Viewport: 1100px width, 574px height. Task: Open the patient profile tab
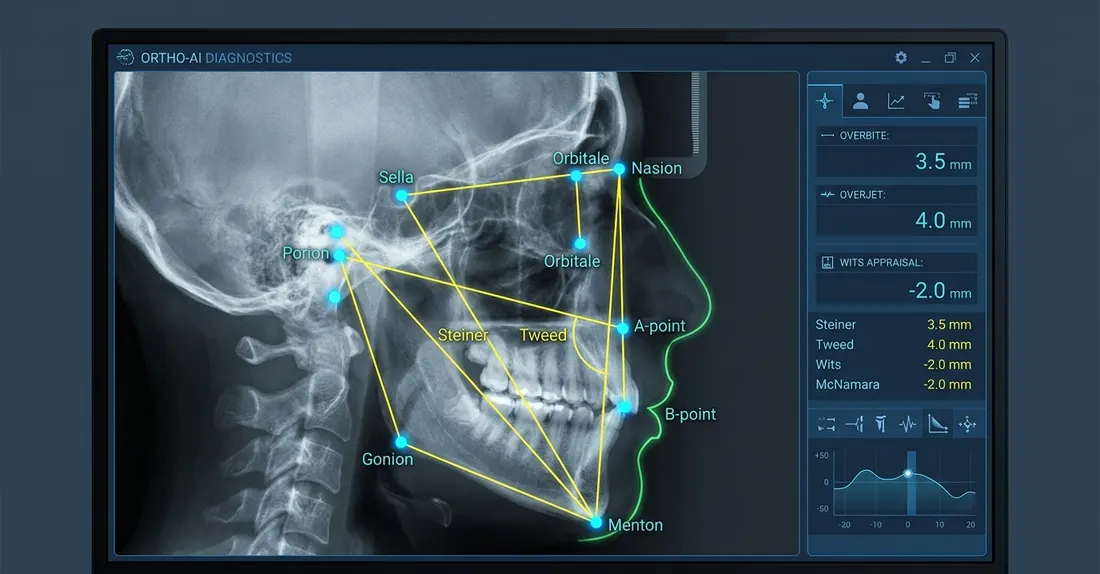(860, 101)
